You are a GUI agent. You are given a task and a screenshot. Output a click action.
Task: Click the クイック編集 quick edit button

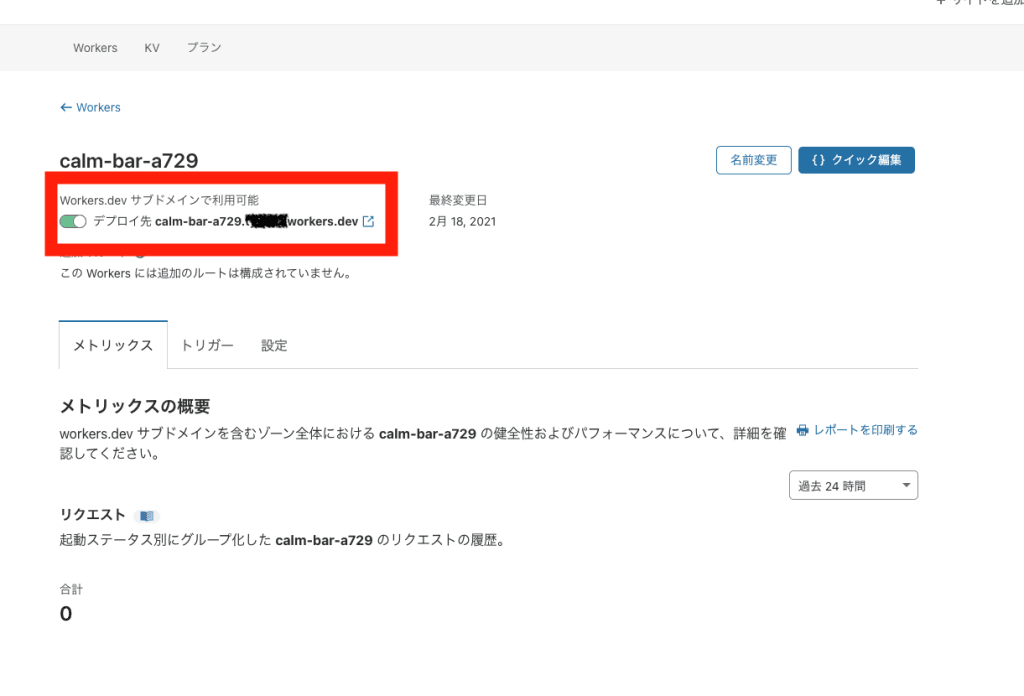(x=856, y=160)
